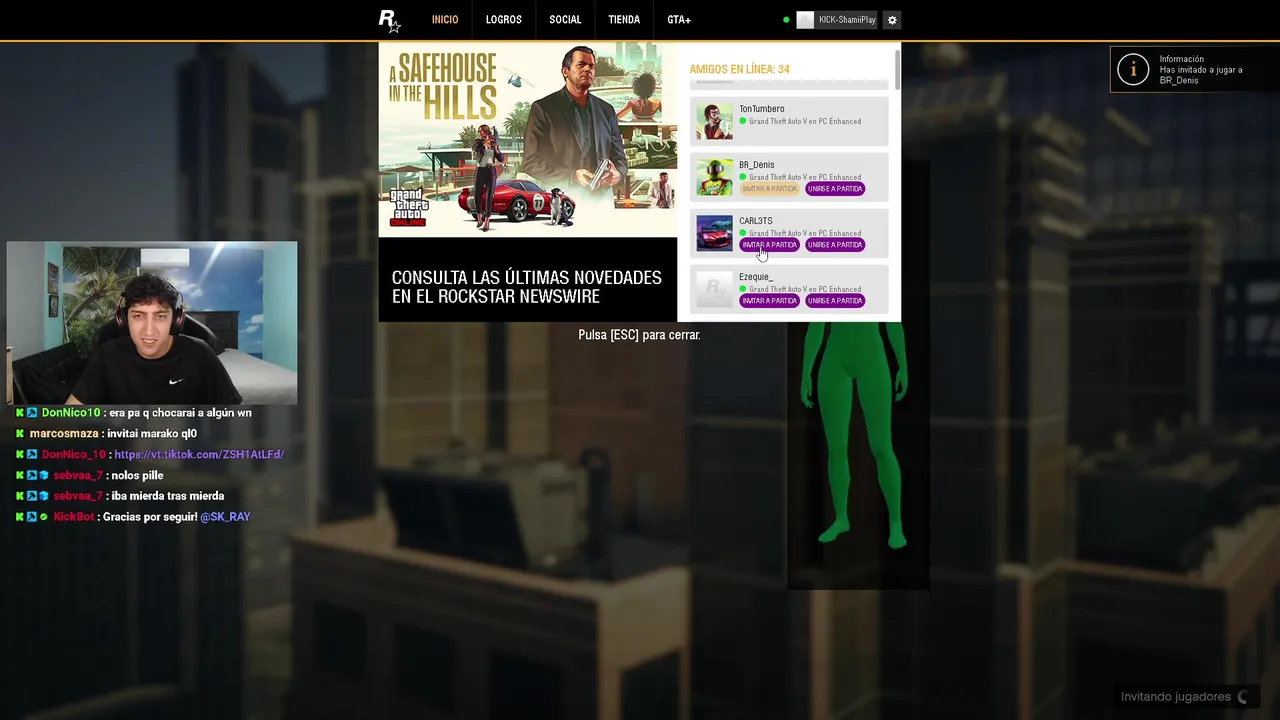1280x720 pixels.
Task: Click the 'Pulsa [ESC] para cerrar' hint
Action: [639, 335]
